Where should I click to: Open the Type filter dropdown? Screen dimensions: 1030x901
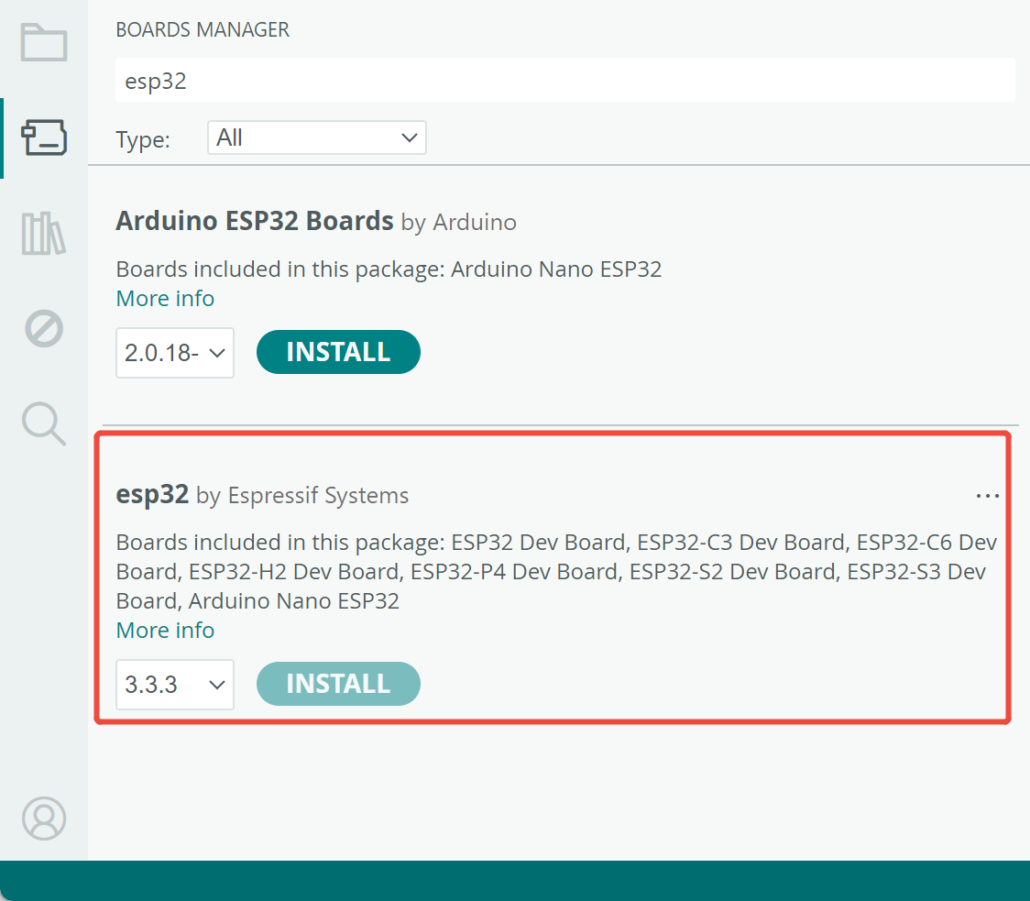click(316, 137)
